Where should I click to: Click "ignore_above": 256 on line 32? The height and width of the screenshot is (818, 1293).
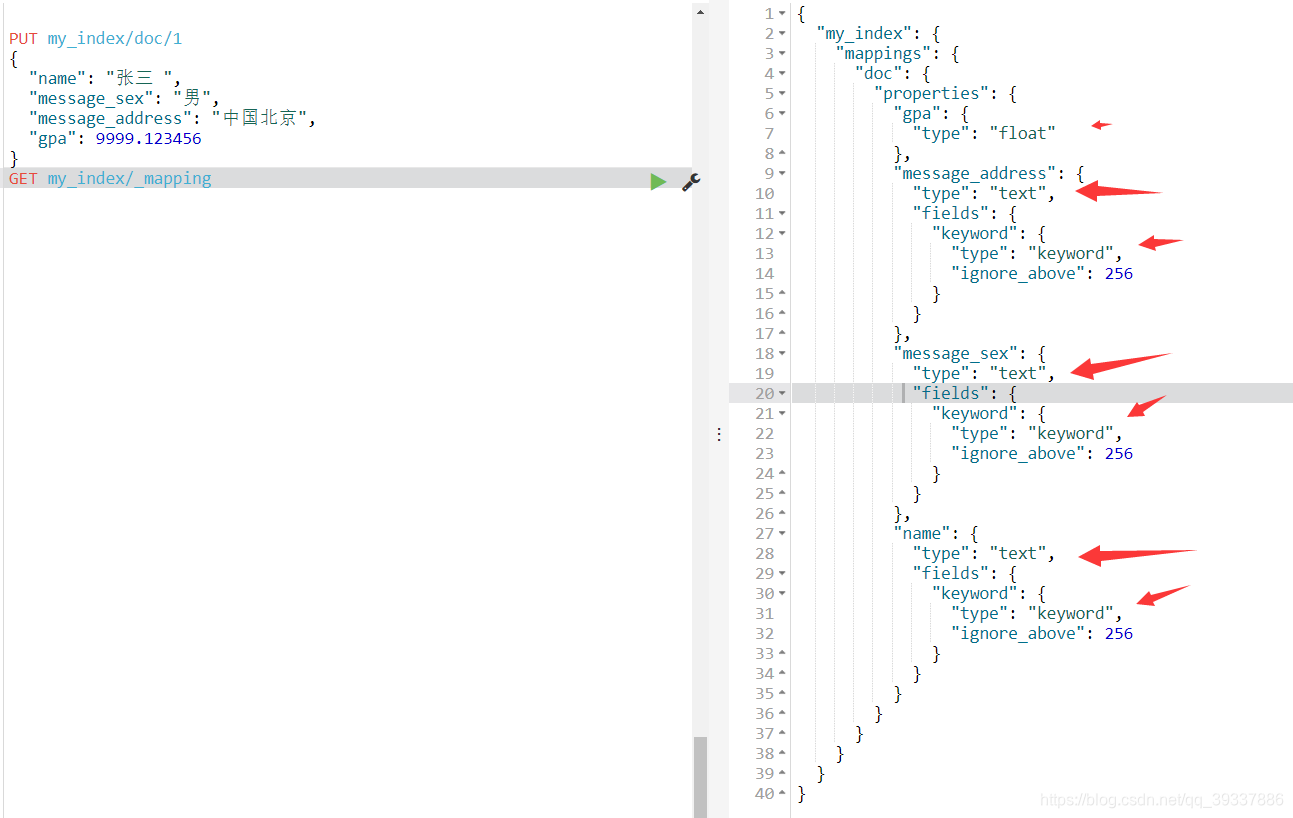[1042, 634]
